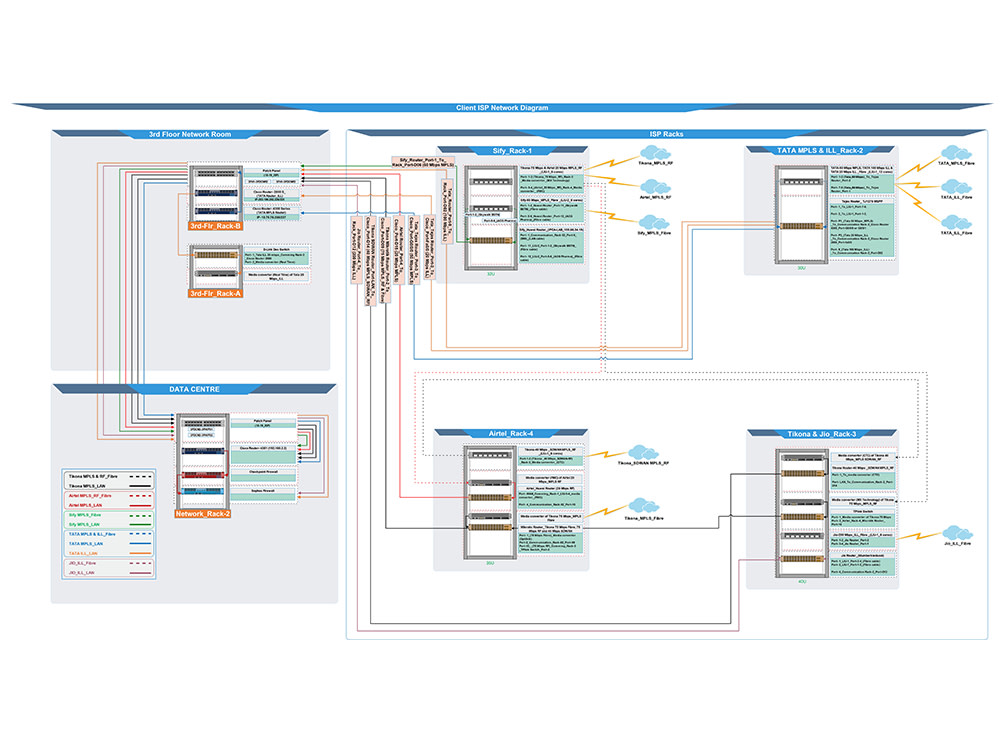Expand the Tikona & Jio_Rack-3 header
This screenshot has height=750, width=1000.
point(820,434)
